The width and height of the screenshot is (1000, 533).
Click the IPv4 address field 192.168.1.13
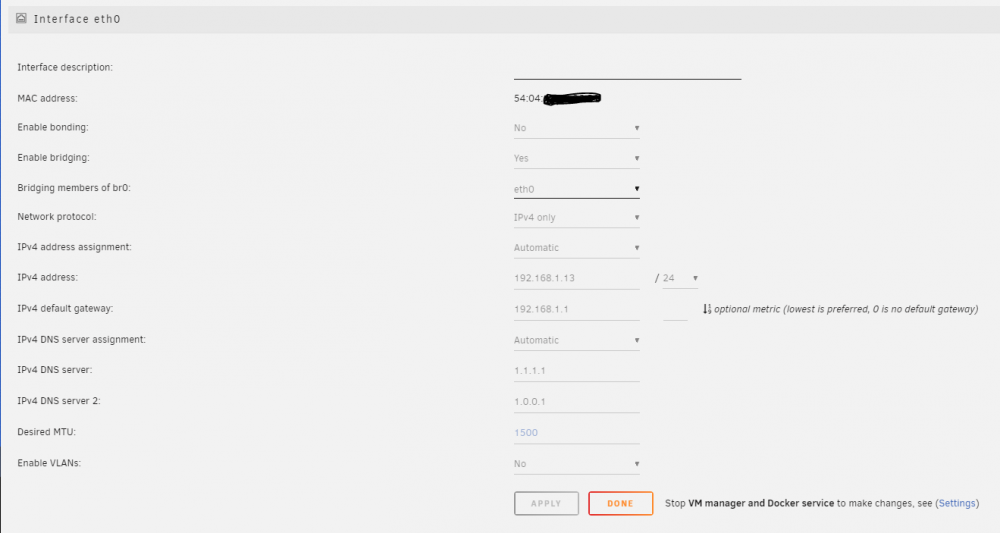pyautogui.click(x=577, y=279)
